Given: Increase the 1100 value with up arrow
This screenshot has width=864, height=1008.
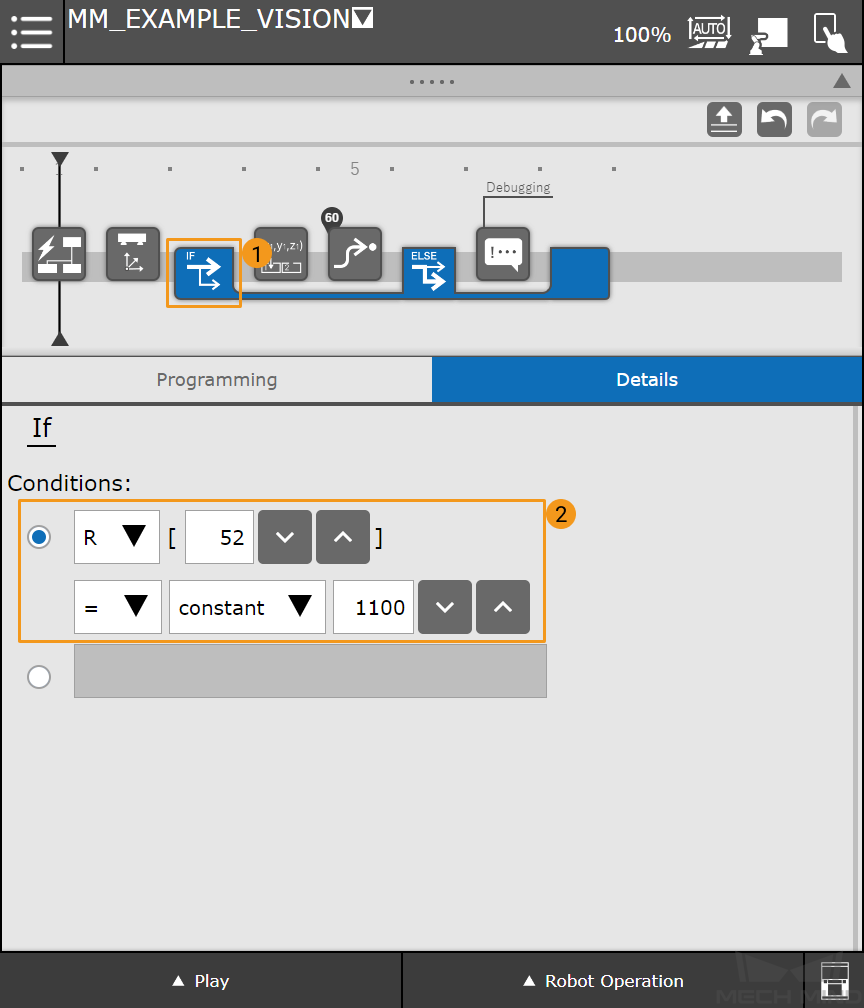Looking at the screenshot, I should pyautogui.click(x=503, y=607).
